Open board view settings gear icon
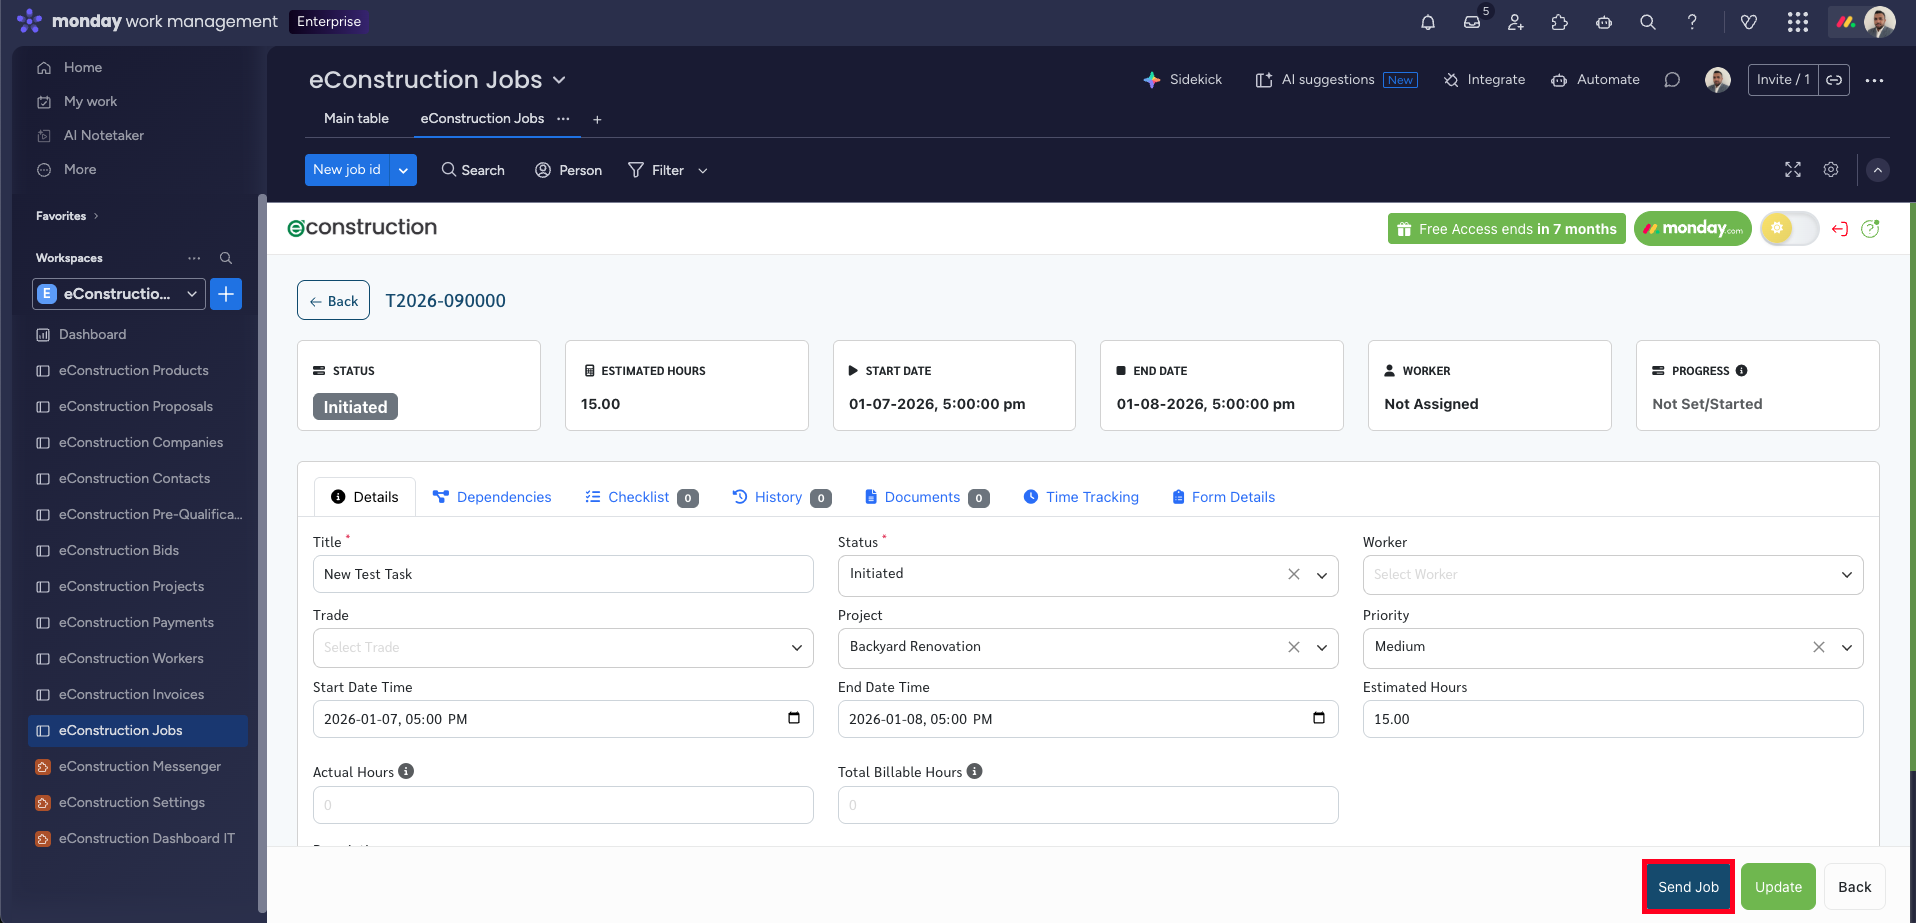This screenshot has width=1916, height=923. [x=1831, y=170]
